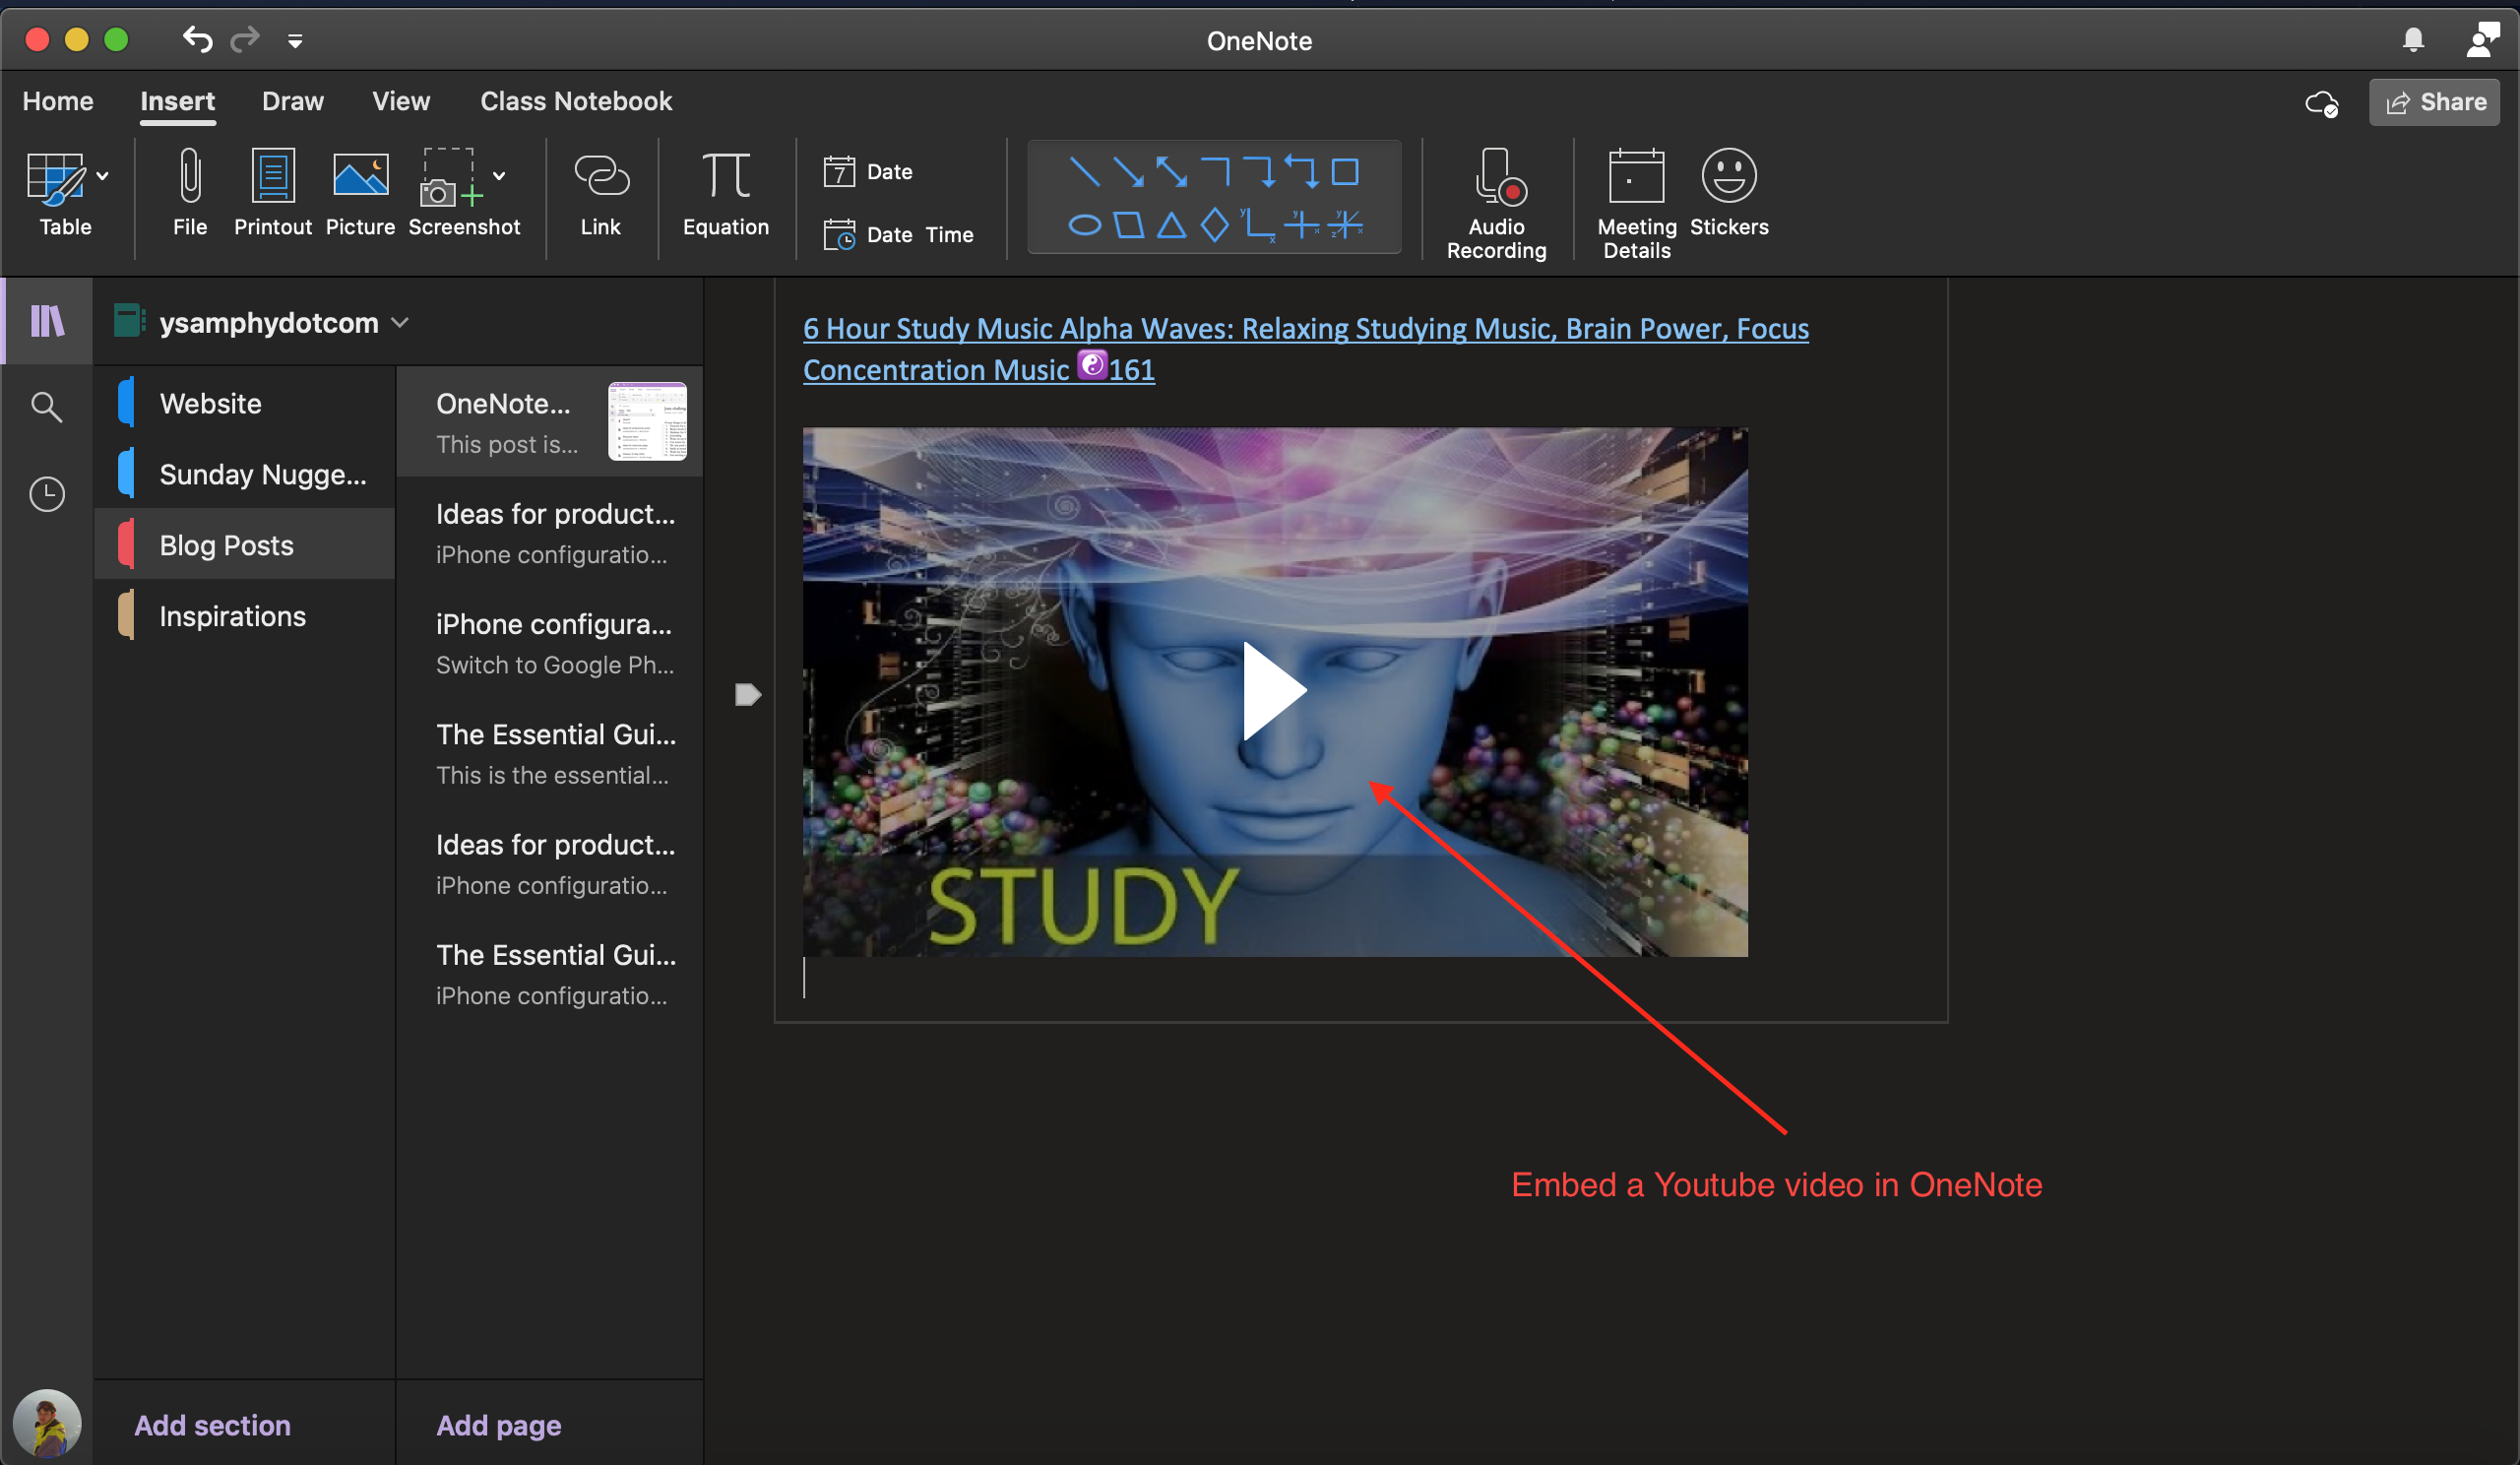Customize the Quick Access Toolbar dropdown

click(x=294, y=41)
